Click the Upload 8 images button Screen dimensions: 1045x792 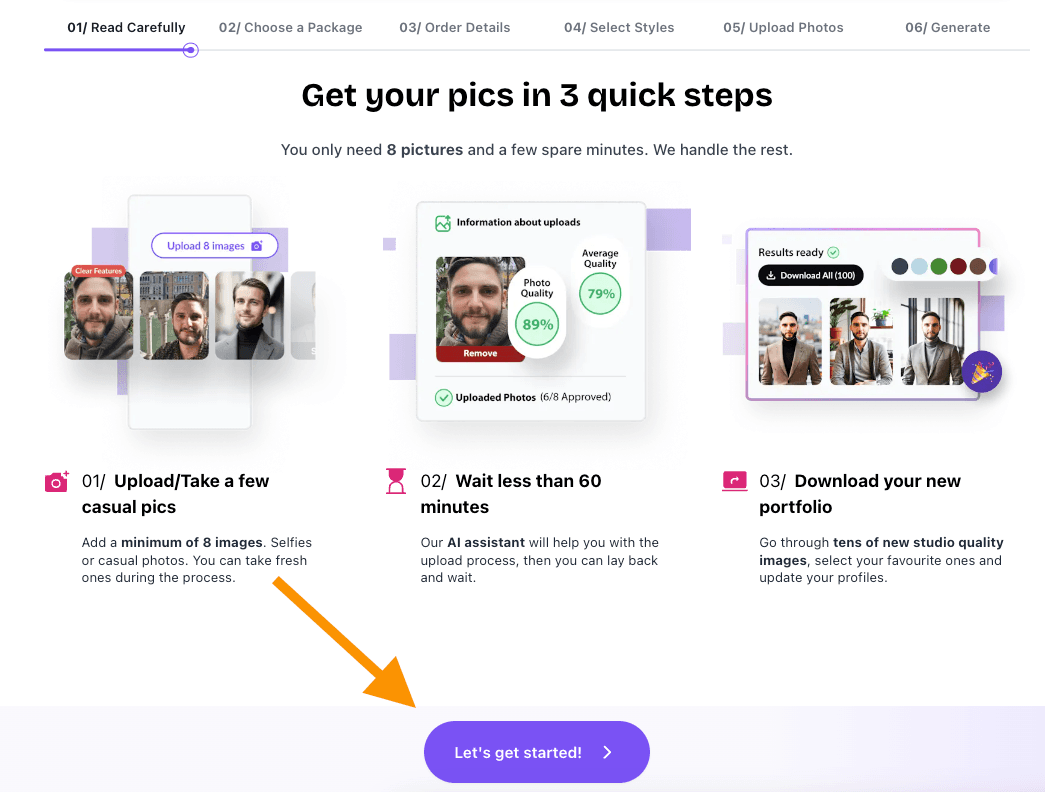(215, 245)
